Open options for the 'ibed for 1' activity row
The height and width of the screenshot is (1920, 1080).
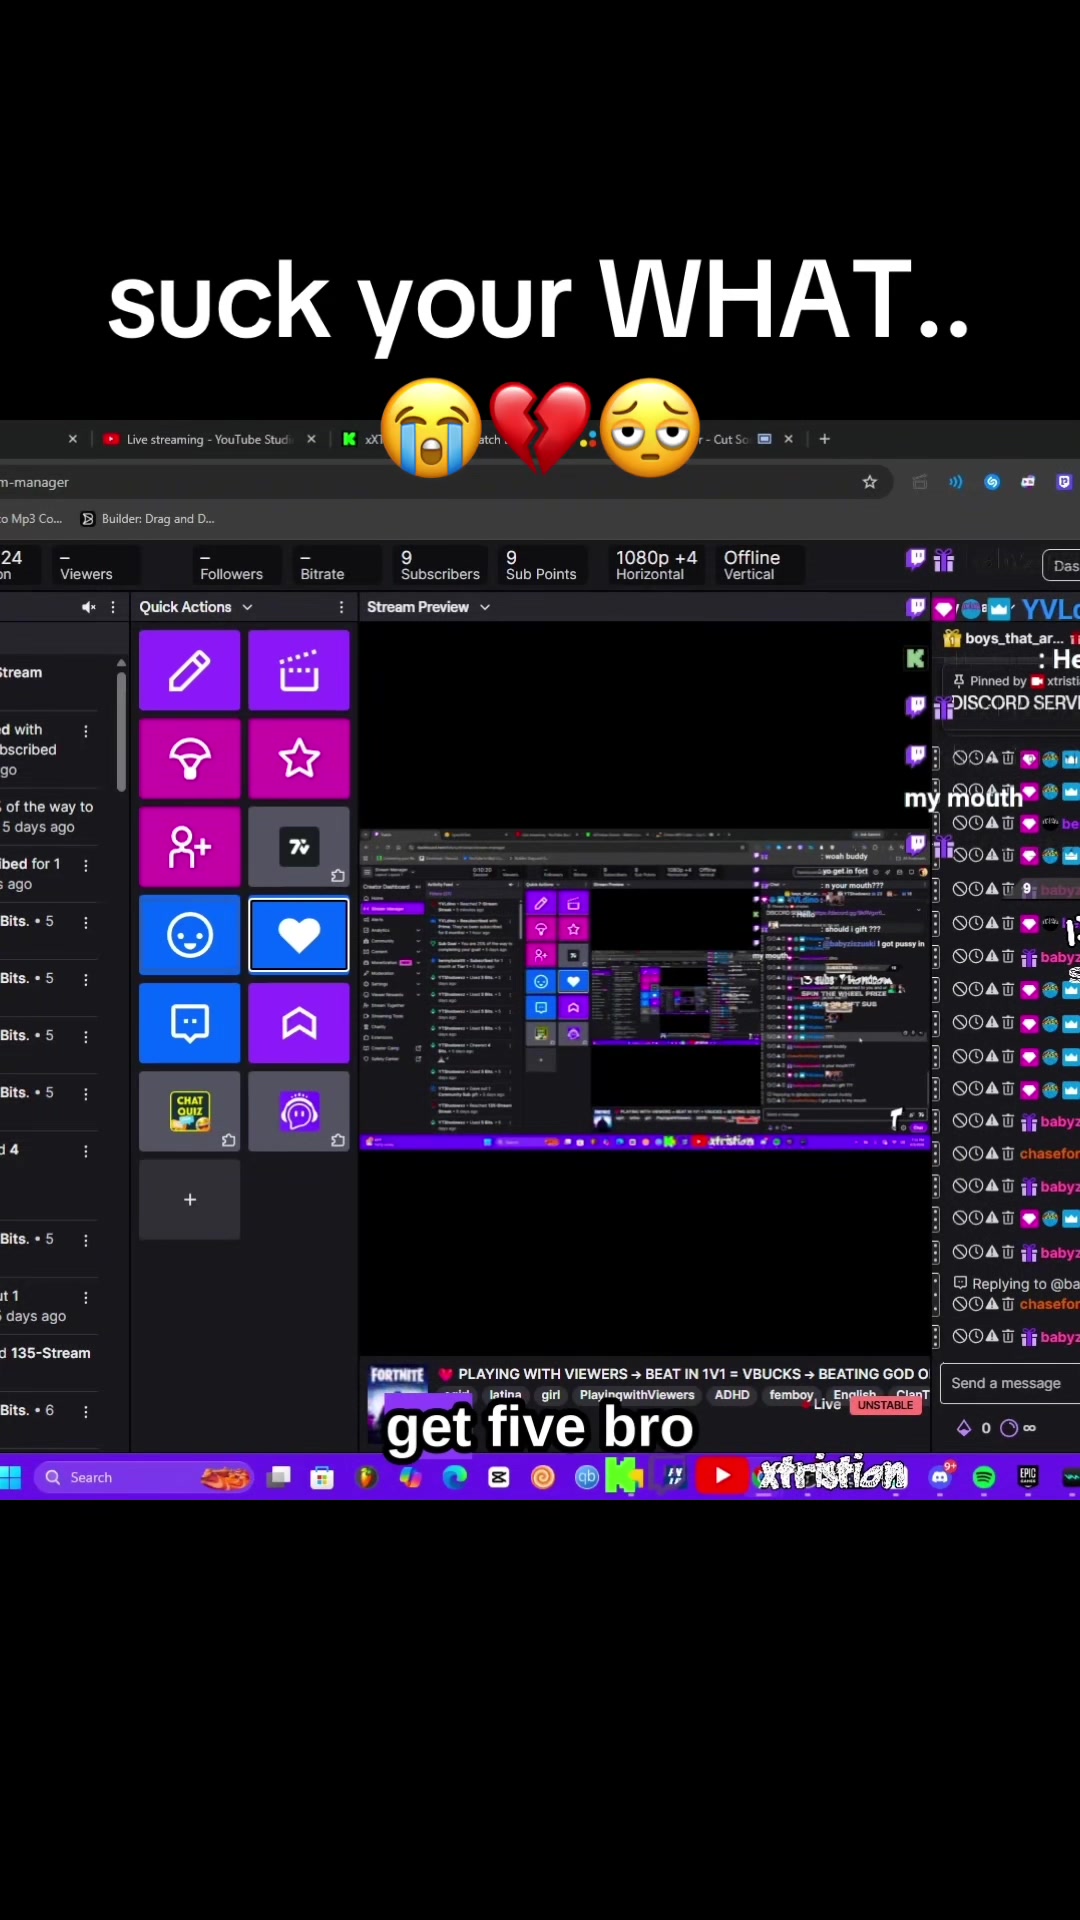86,865
